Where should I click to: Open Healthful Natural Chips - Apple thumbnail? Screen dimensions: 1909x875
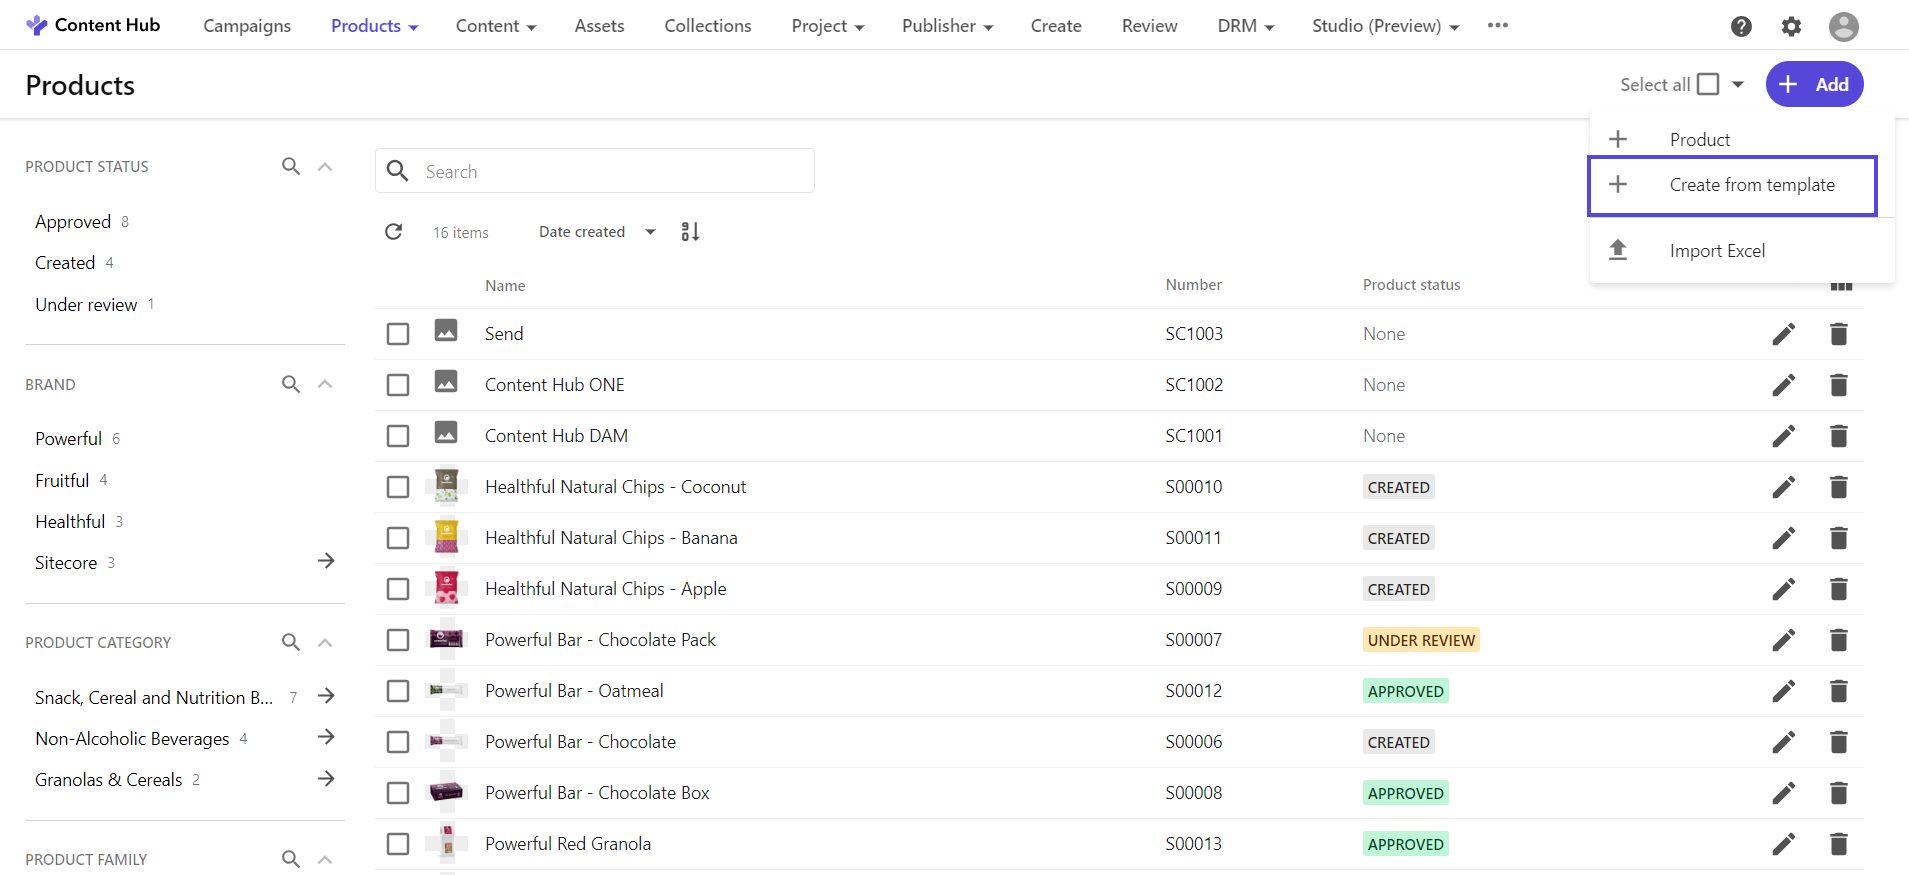click(446, 588)
